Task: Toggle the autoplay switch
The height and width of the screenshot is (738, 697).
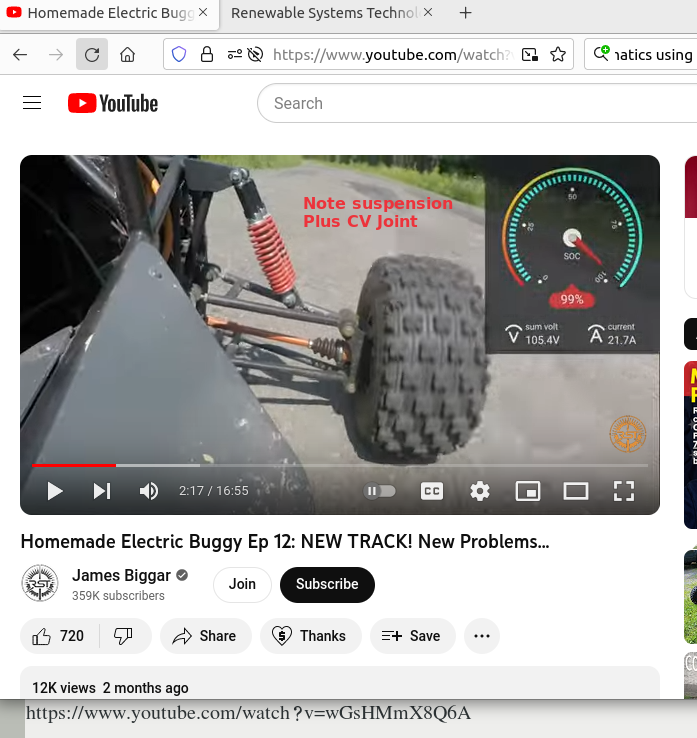Action: [x=381, y=491]
